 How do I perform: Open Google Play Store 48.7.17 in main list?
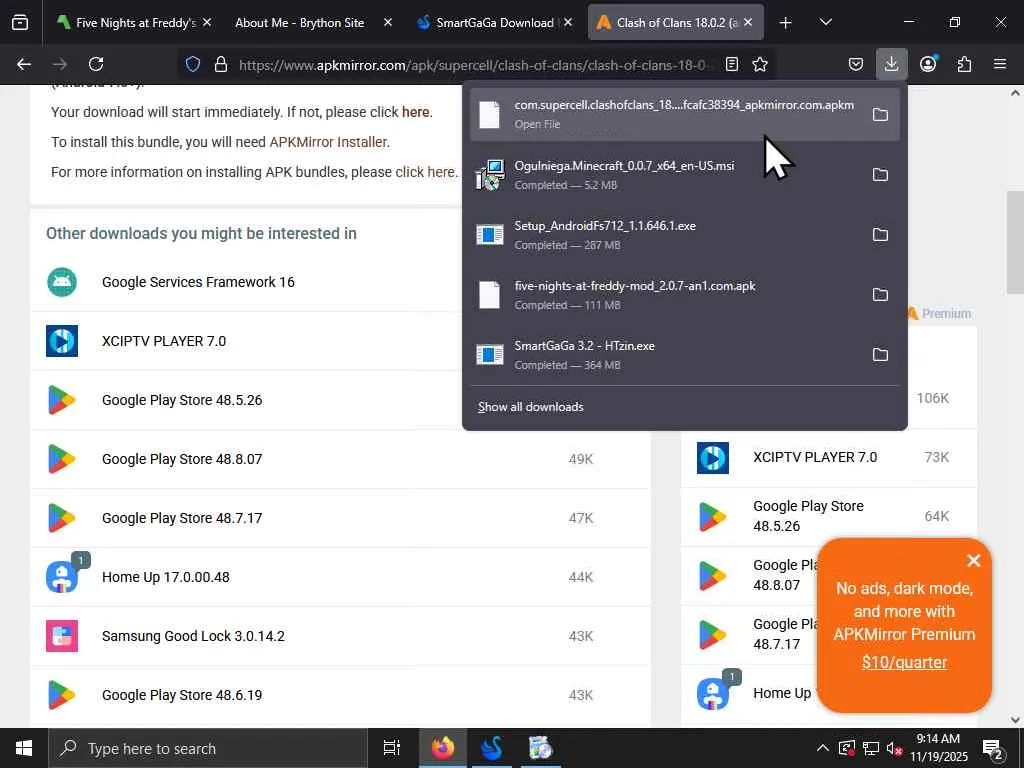(x=182, y=518)
